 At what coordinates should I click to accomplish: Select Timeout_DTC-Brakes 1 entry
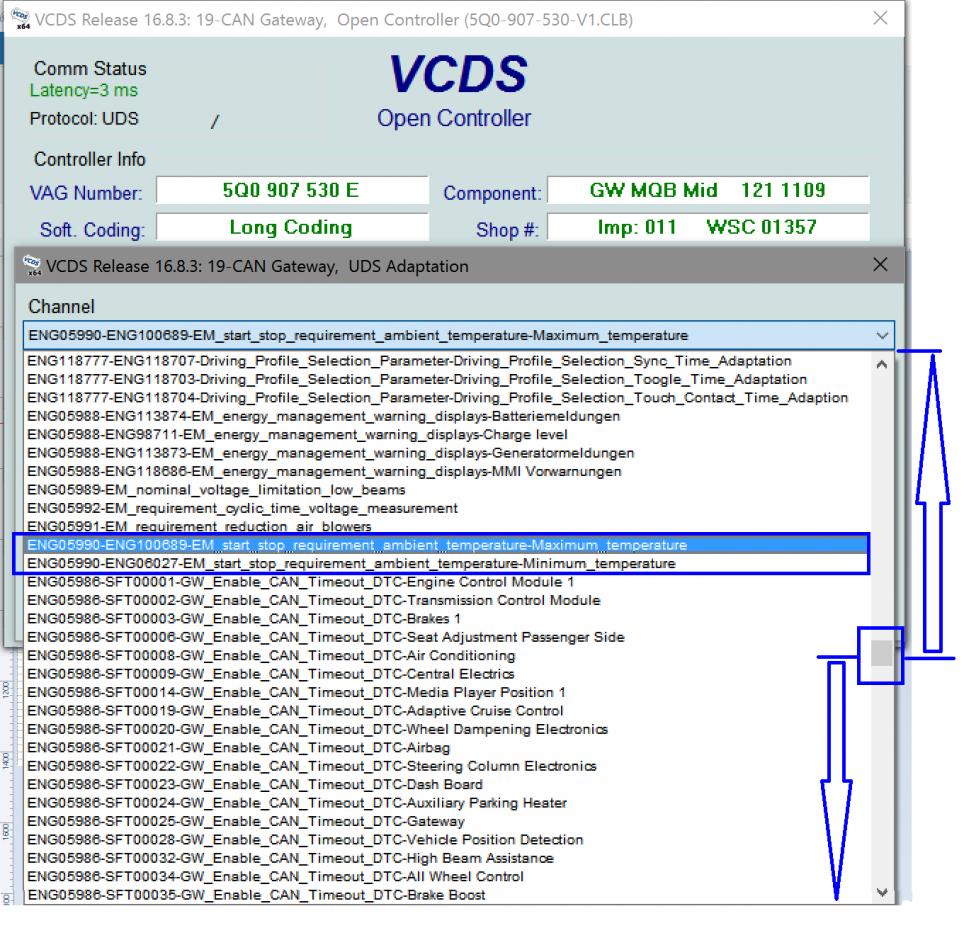tap(448, 619)
